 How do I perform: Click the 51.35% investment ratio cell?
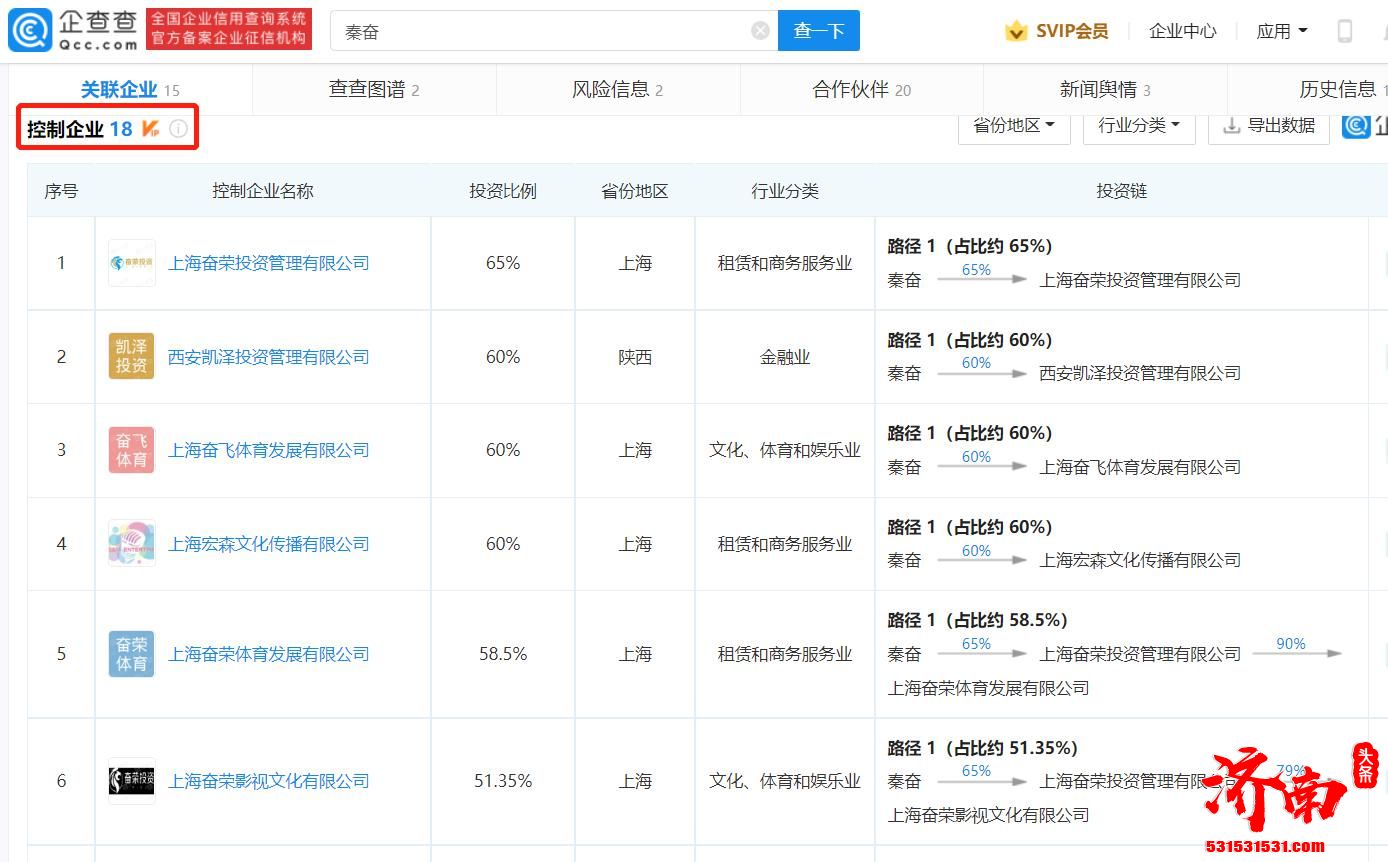pos(503,781)
